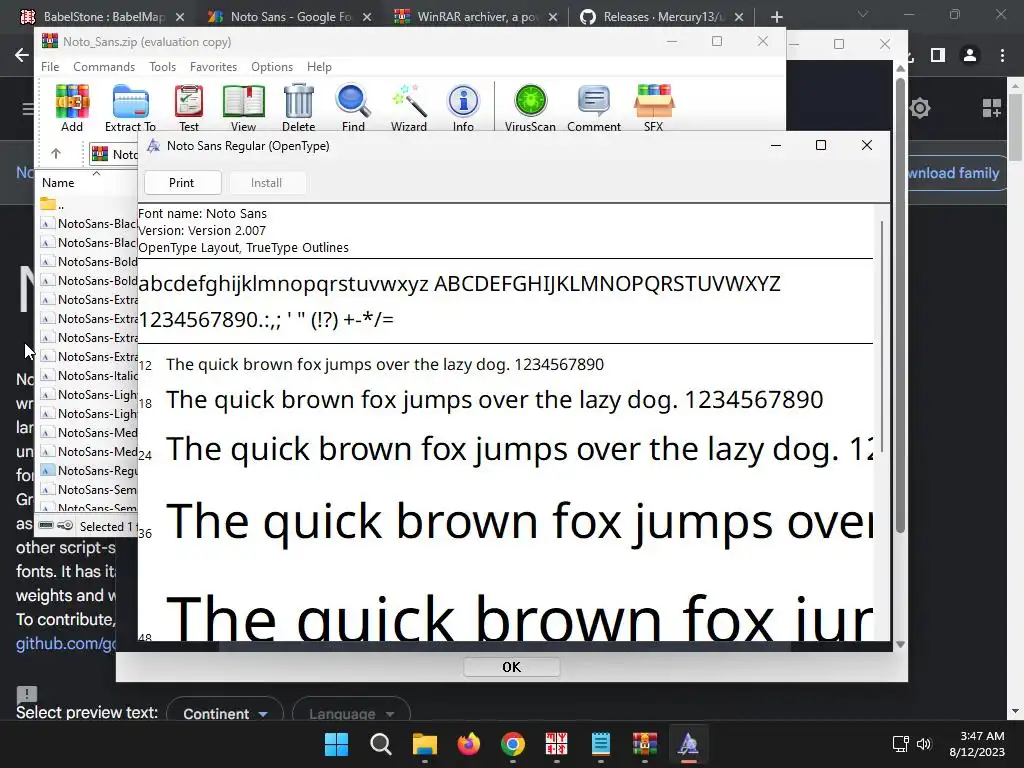Open File Explorer from the taskbar
Screen dimensions: 1024x768
(x=424, y=744)
